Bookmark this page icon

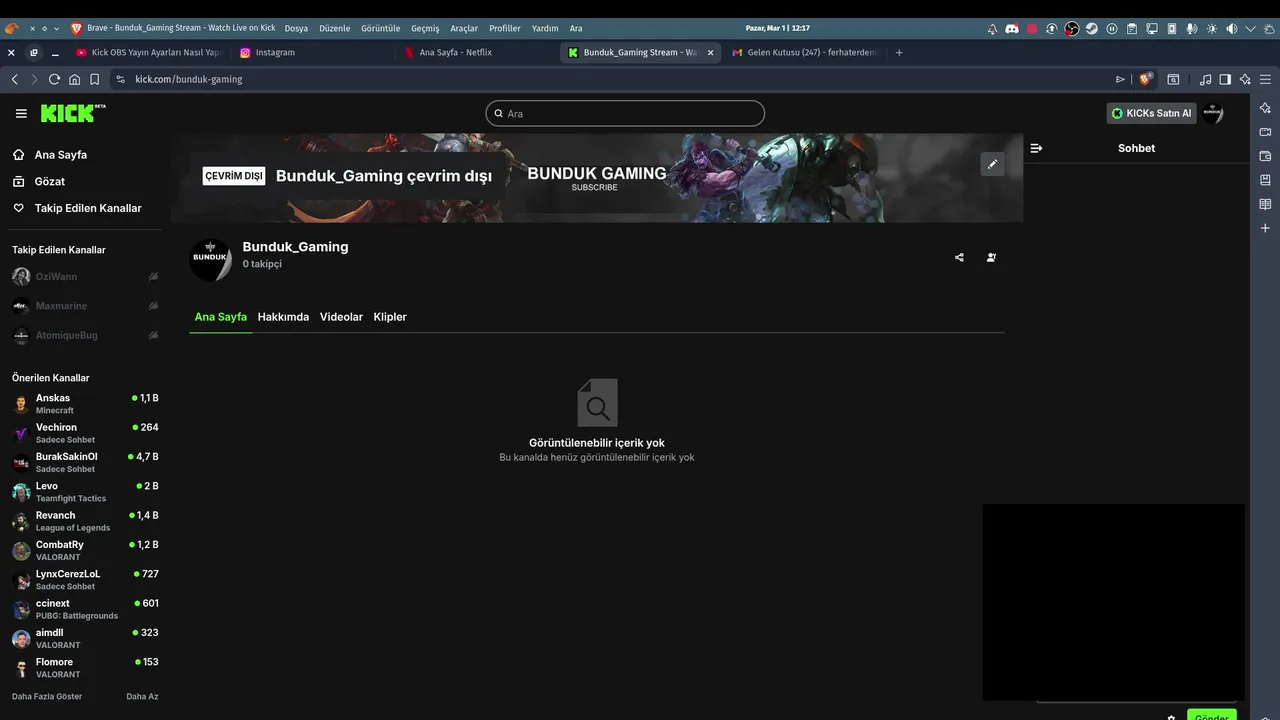[94, 79]
